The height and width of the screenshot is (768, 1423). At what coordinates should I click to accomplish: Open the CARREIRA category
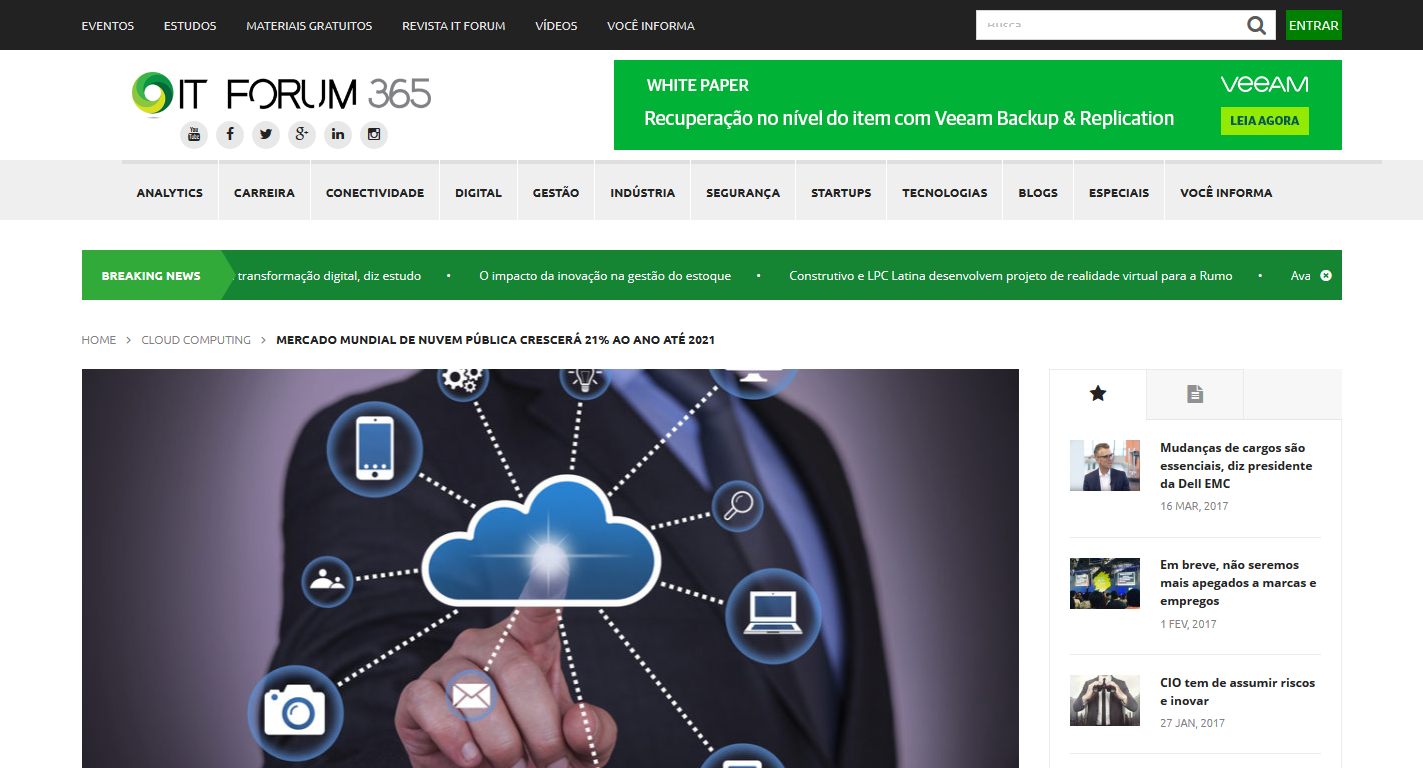pos(264,193)
